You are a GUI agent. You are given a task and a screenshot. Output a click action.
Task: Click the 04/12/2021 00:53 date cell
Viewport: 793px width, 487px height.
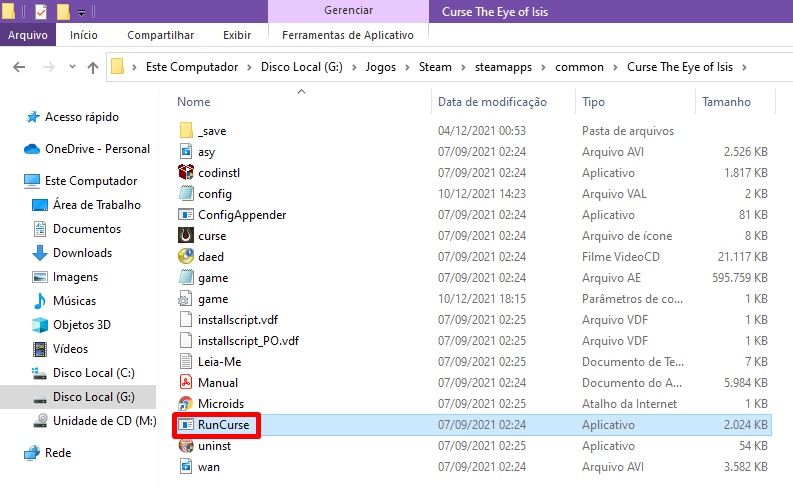click(481, 130)
